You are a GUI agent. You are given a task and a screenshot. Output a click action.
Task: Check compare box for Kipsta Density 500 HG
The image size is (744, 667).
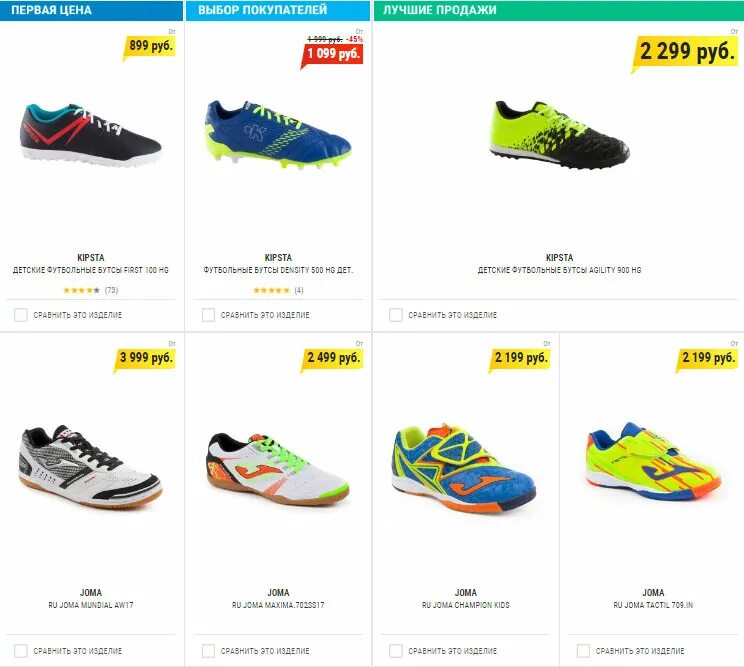[x=208, y=315]
